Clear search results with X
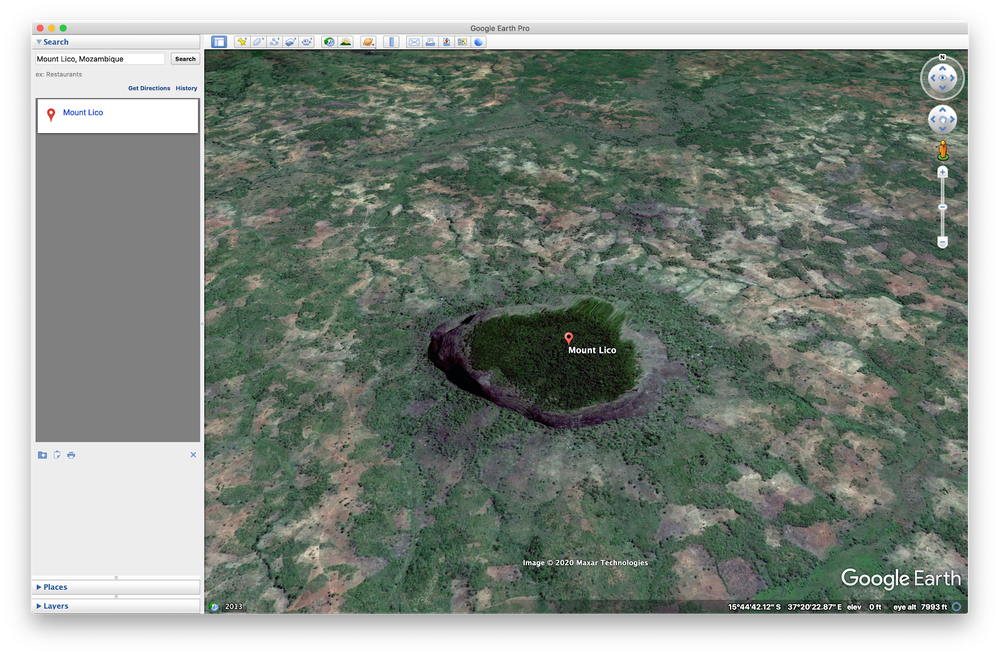 [x=193, y=455]
